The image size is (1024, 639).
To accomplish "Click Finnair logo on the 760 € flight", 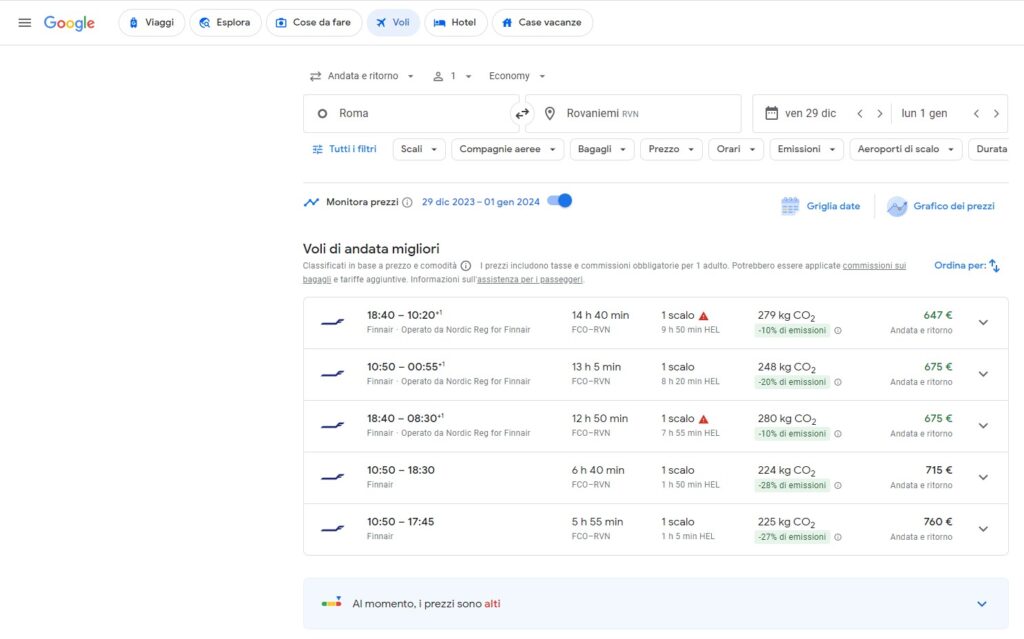I will (332, 529).
